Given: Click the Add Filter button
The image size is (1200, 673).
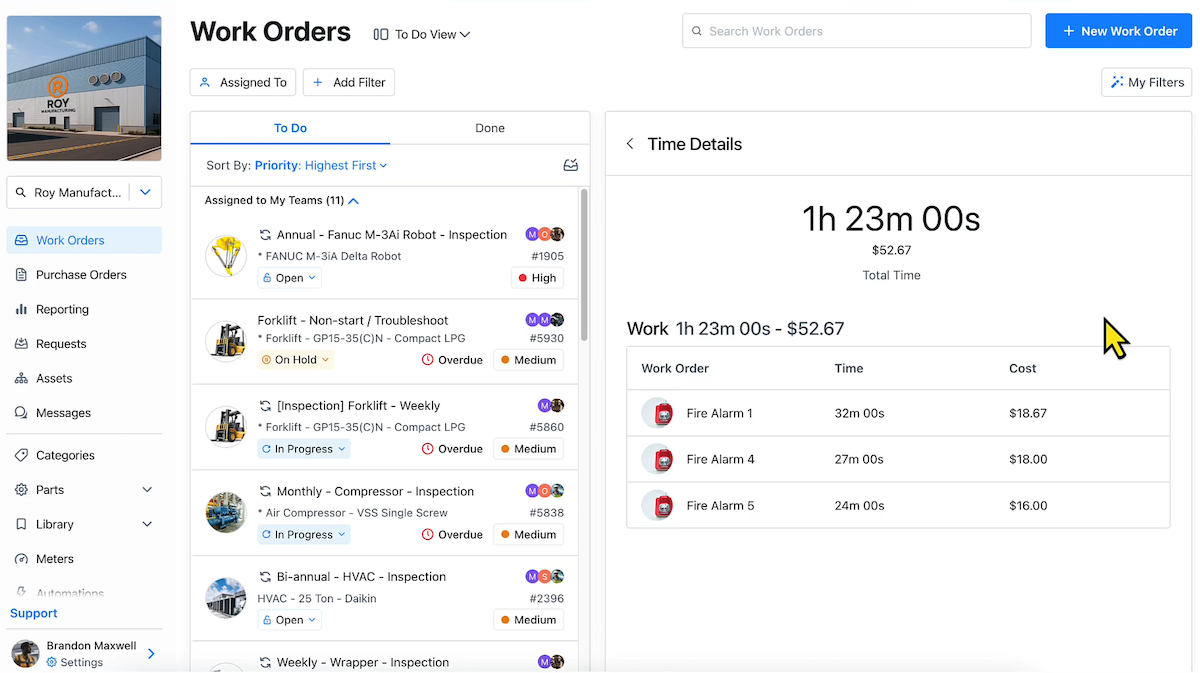Looking at the screenshot, I should pos(349,82).
